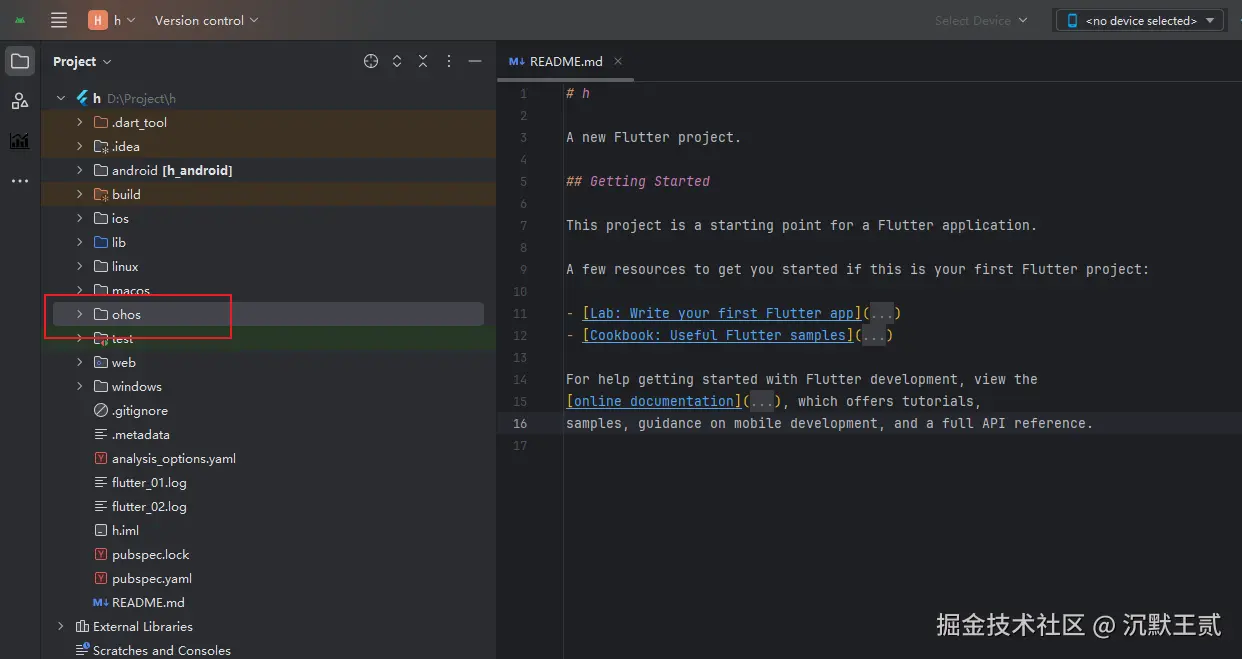Click Expand All icon in Project panel

pyautogui.click(x=397, y=61)
